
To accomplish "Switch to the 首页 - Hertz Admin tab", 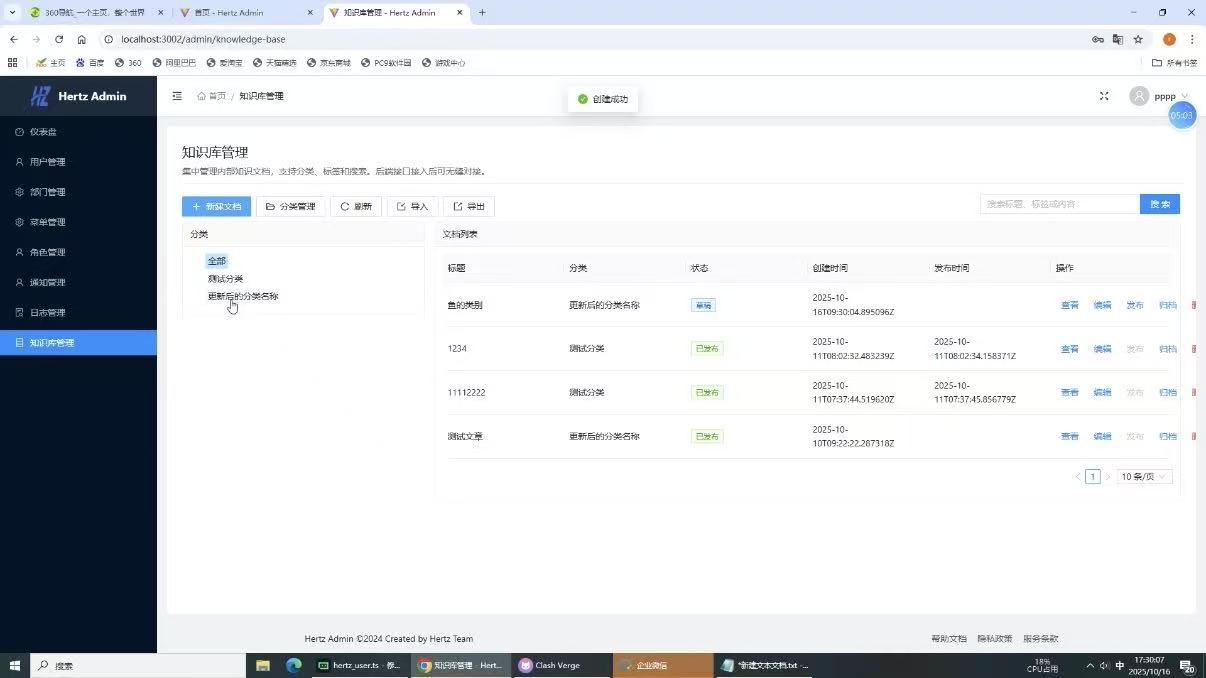I will (x=246, y=13).
